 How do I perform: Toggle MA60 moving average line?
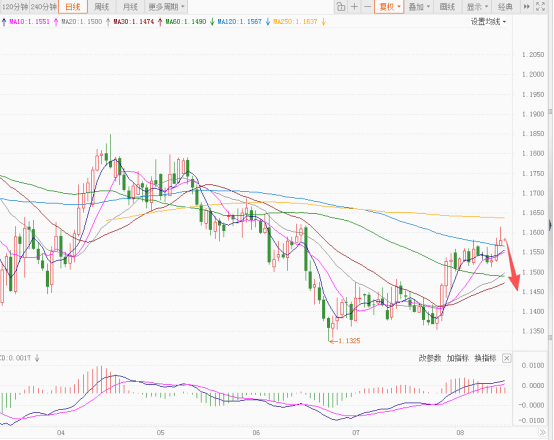tap(186, 22)
